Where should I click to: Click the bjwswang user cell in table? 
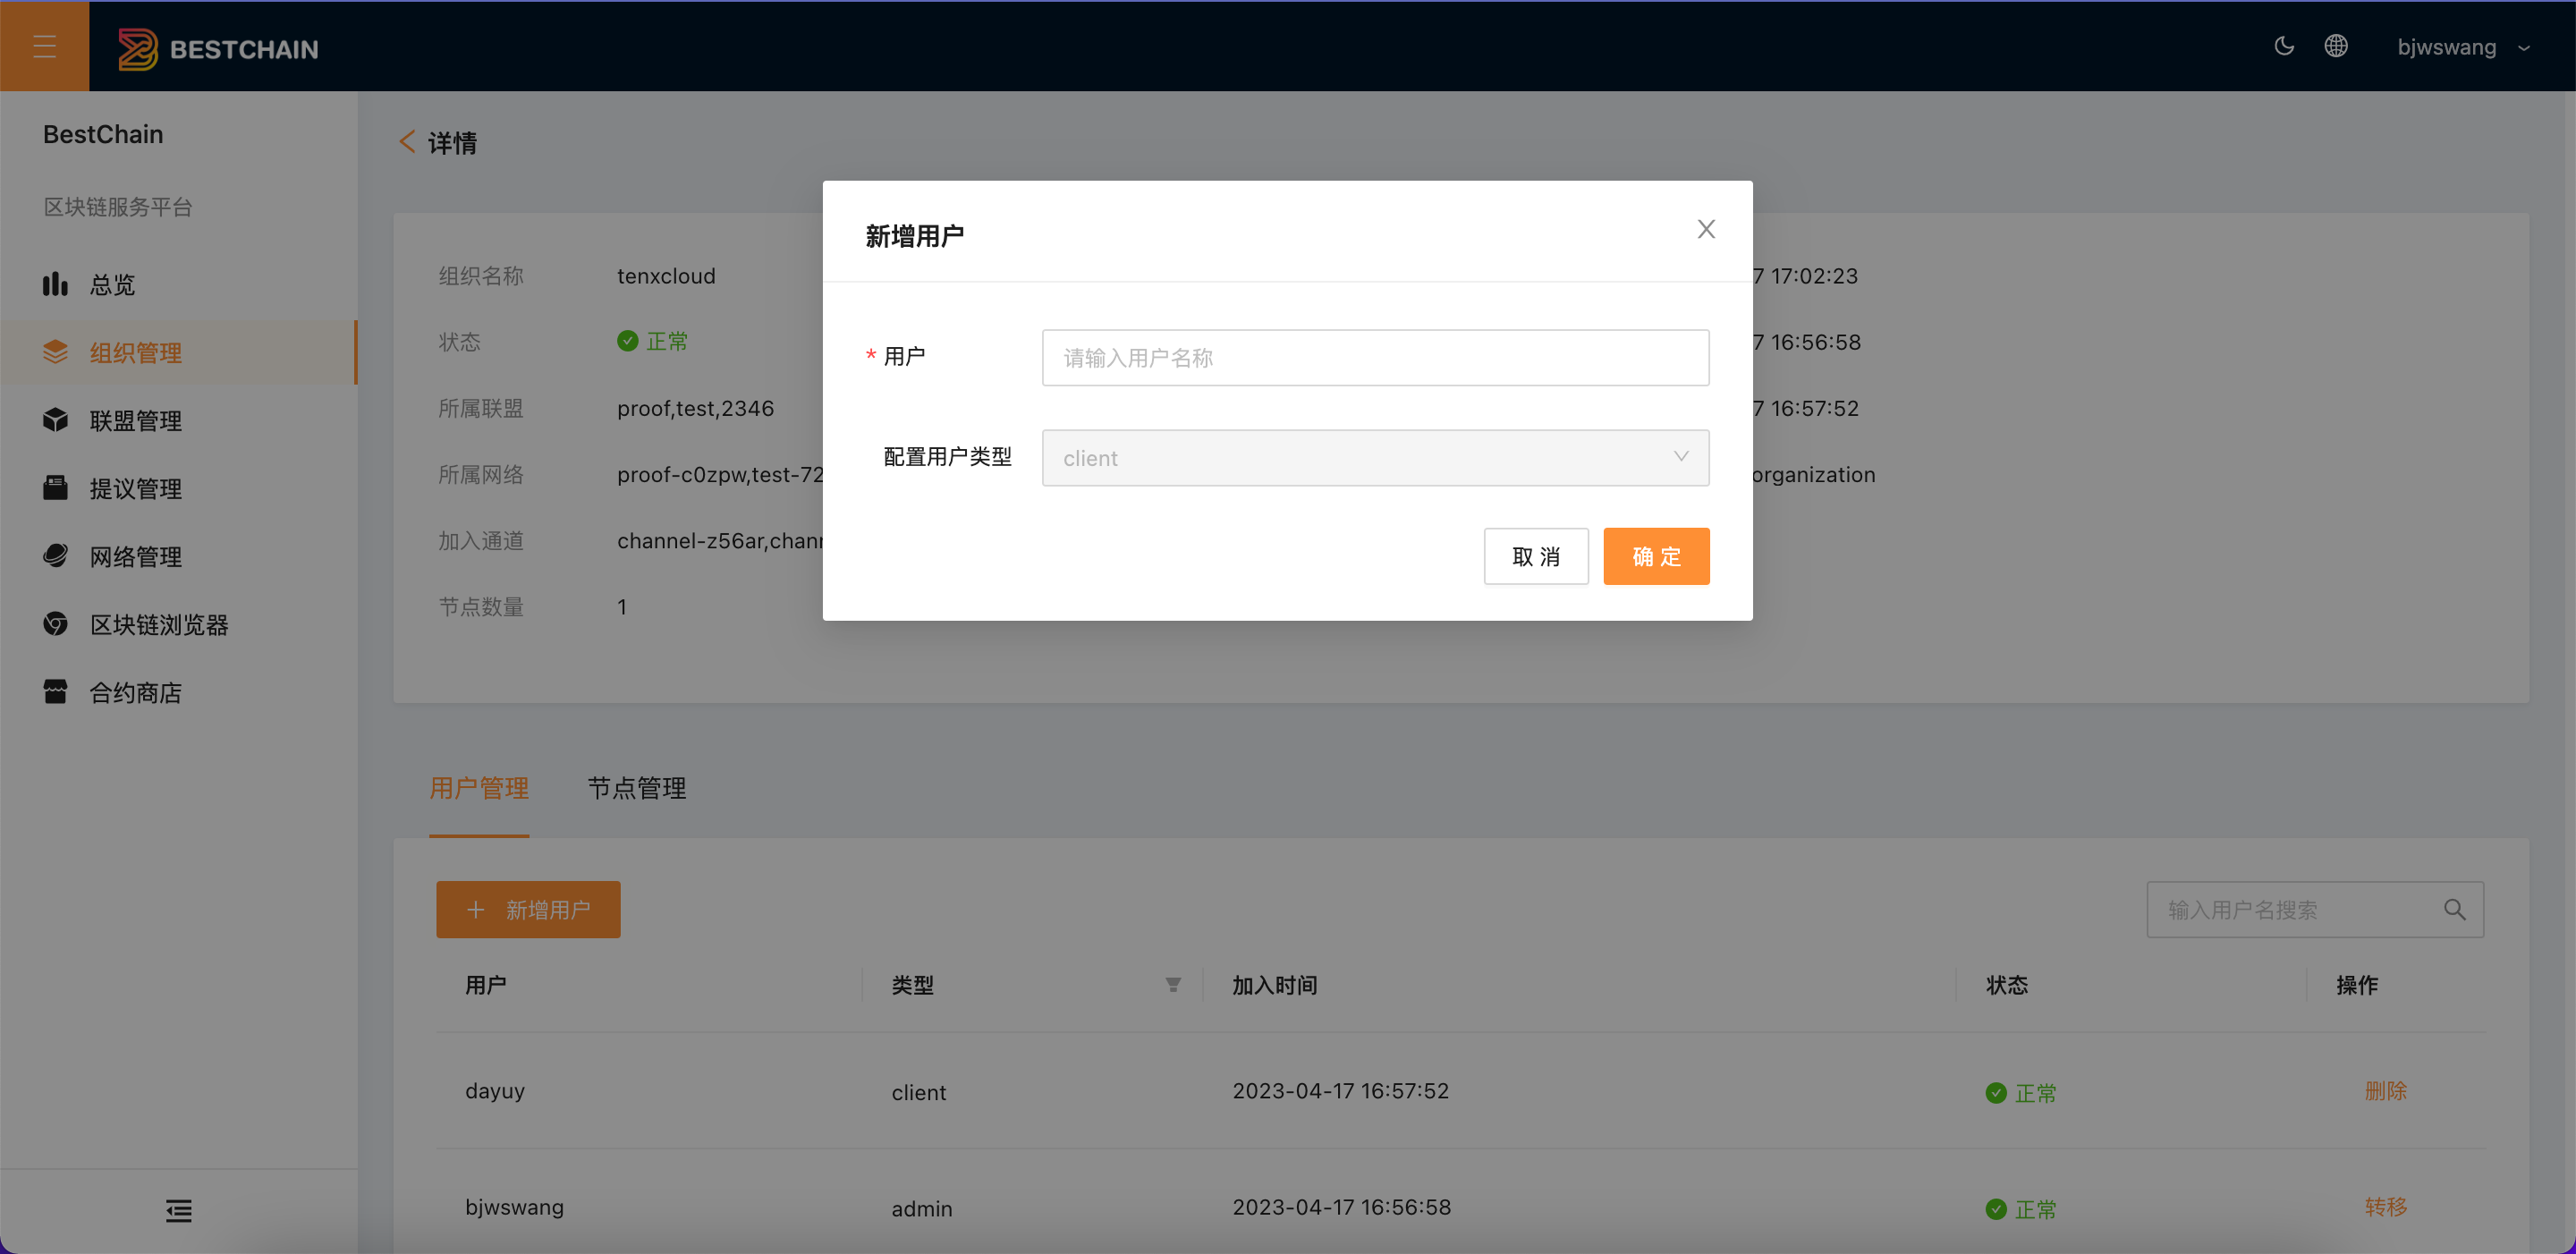[x=514, y=1207]
